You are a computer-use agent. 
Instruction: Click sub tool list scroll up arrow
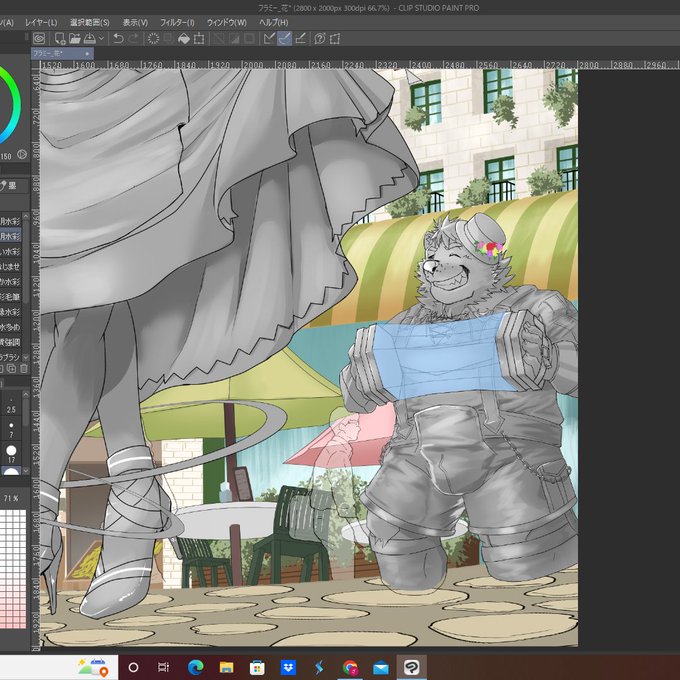(x=26, y=216)
